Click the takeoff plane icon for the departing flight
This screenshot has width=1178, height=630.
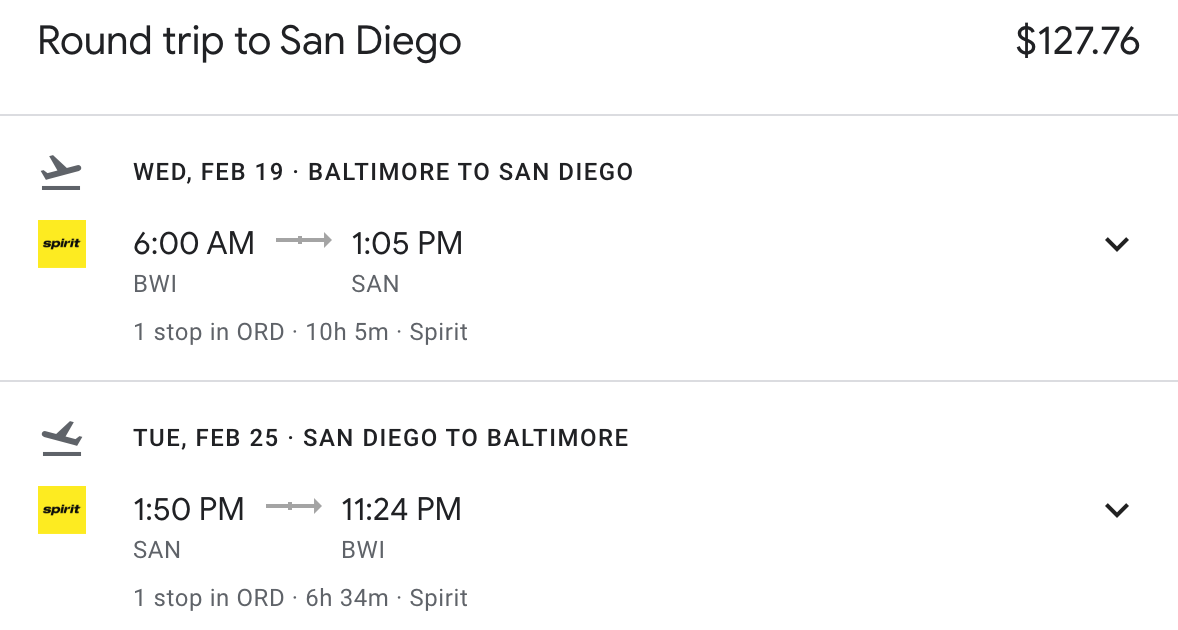pyautogui.click(x=61, y=173)
